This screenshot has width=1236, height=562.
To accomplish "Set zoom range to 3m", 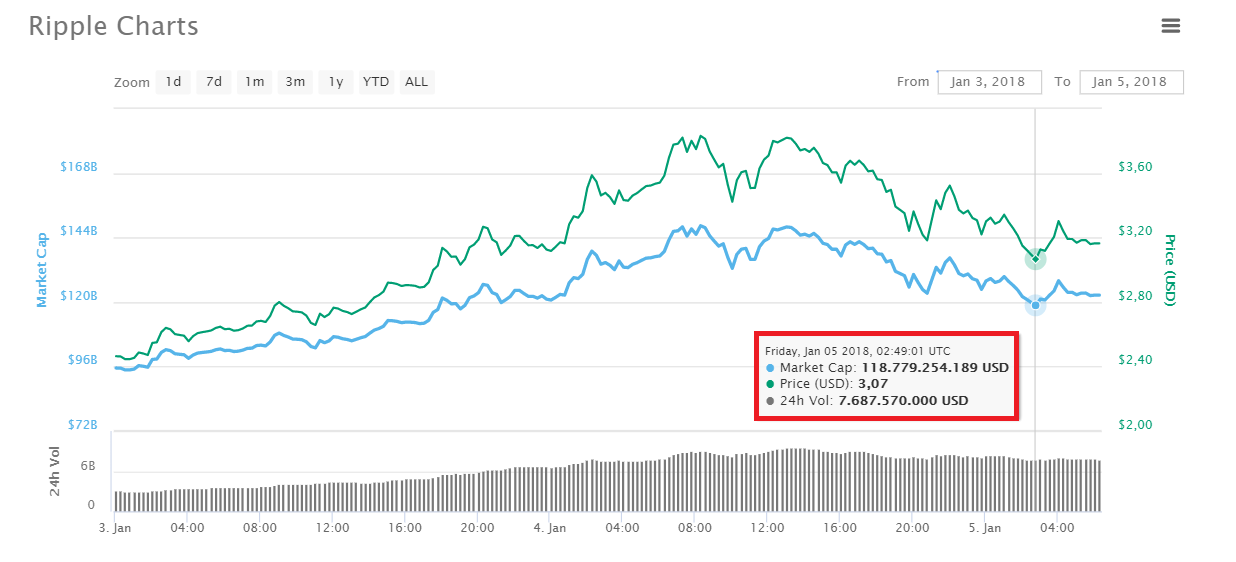I will click(295, 82).
